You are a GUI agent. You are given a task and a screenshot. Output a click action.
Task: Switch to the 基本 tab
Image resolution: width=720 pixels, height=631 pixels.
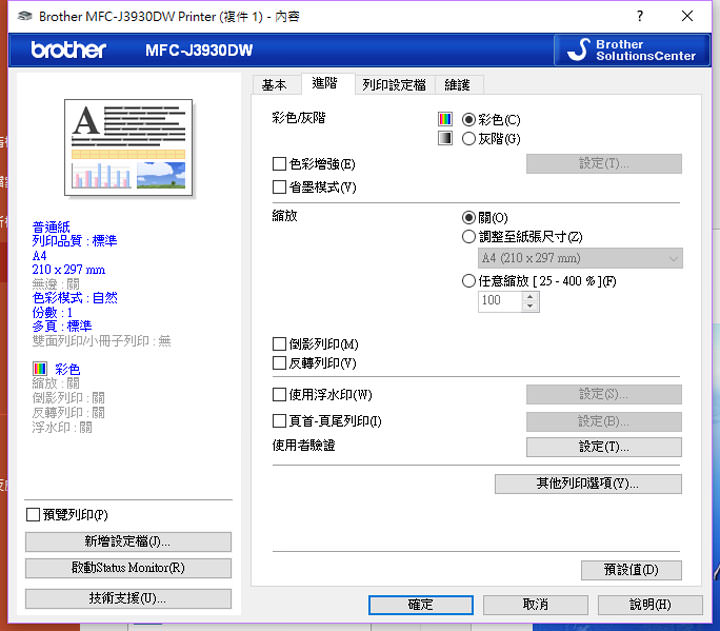point(274,85)
